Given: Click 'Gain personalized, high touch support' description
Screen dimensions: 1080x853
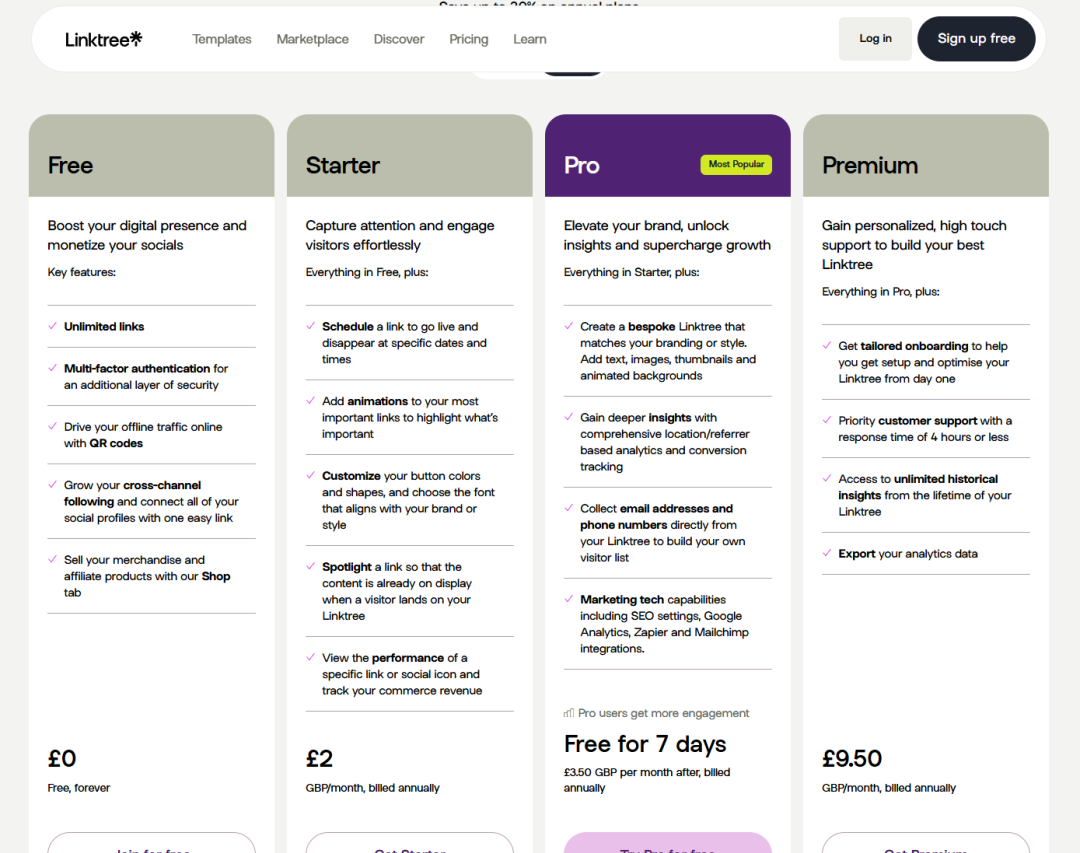Looking at the screenshot, I should (x=914, y=245).
